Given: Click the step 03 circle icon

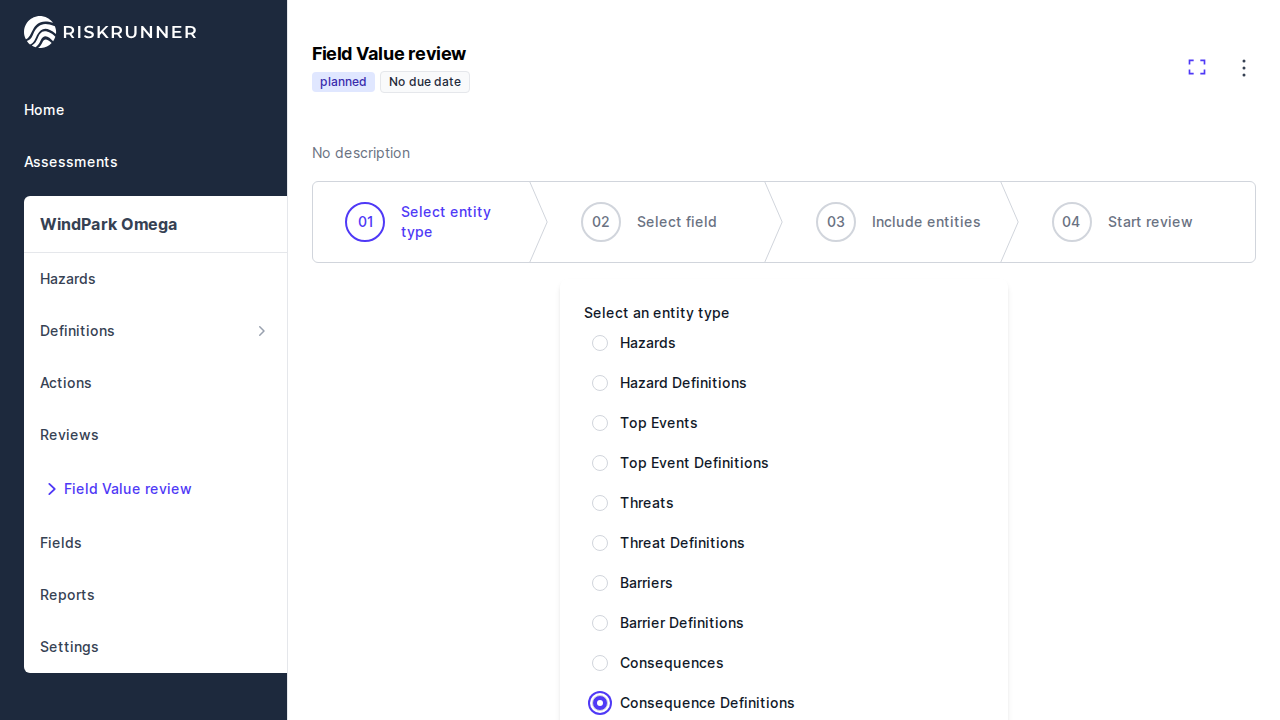Looking at the screenshot, I should (x=836, y=222).
